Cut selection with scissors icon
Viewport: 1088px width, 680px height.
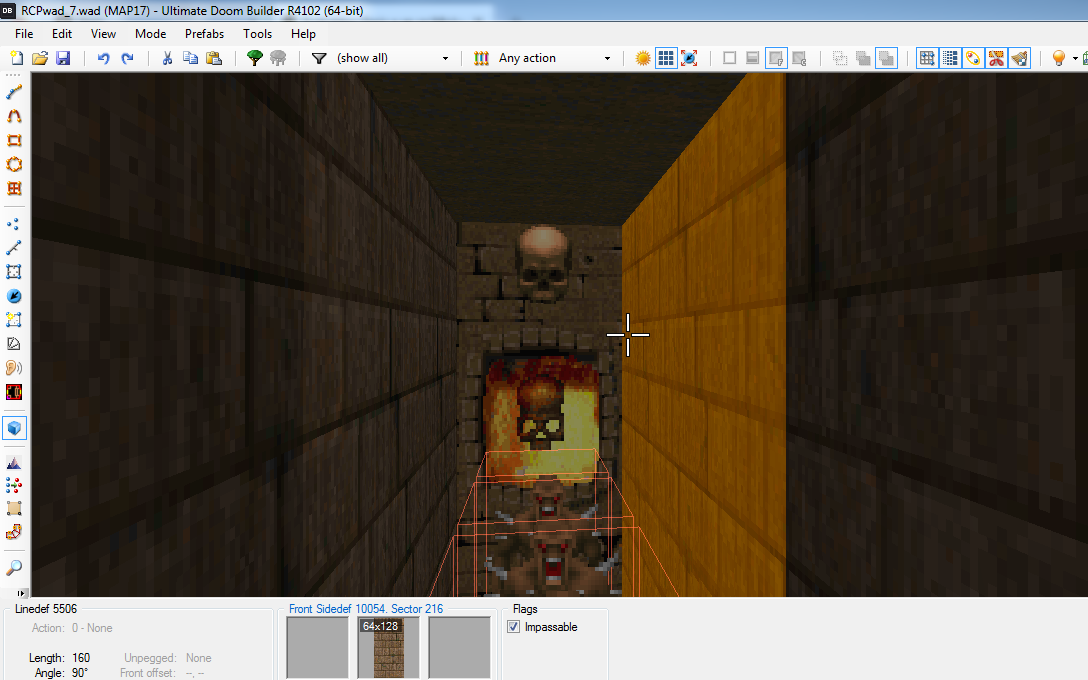click(x=167, y=58)
